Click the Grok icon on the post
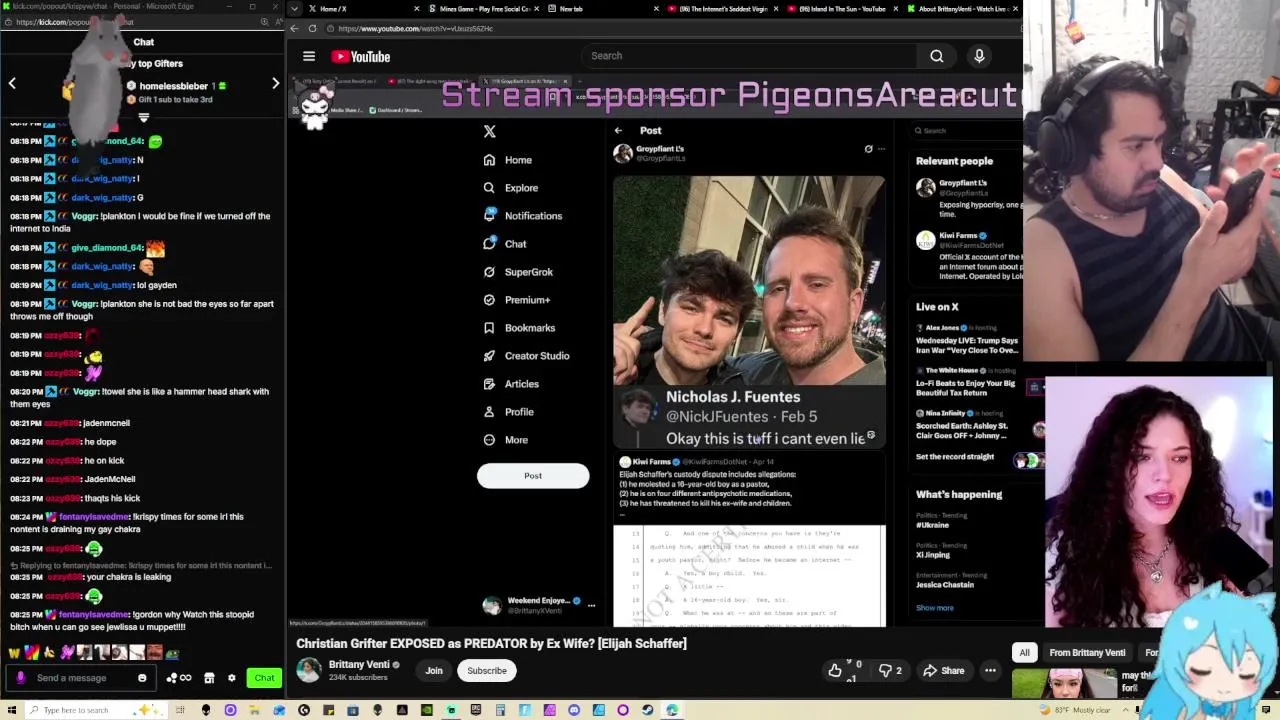Screen dimensions: 1280x720 point(868,149)
